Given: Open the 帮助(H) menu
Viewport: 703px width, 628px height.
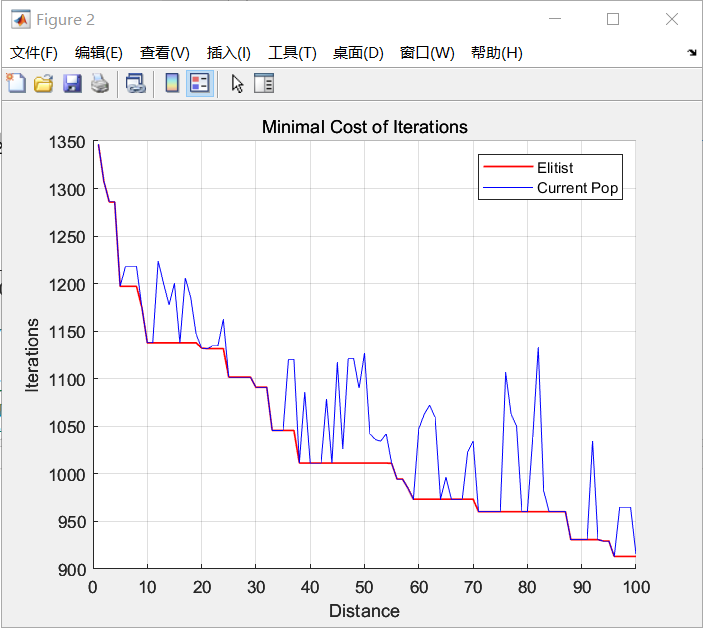Looking at the screenshot, I should coord(497,53).
